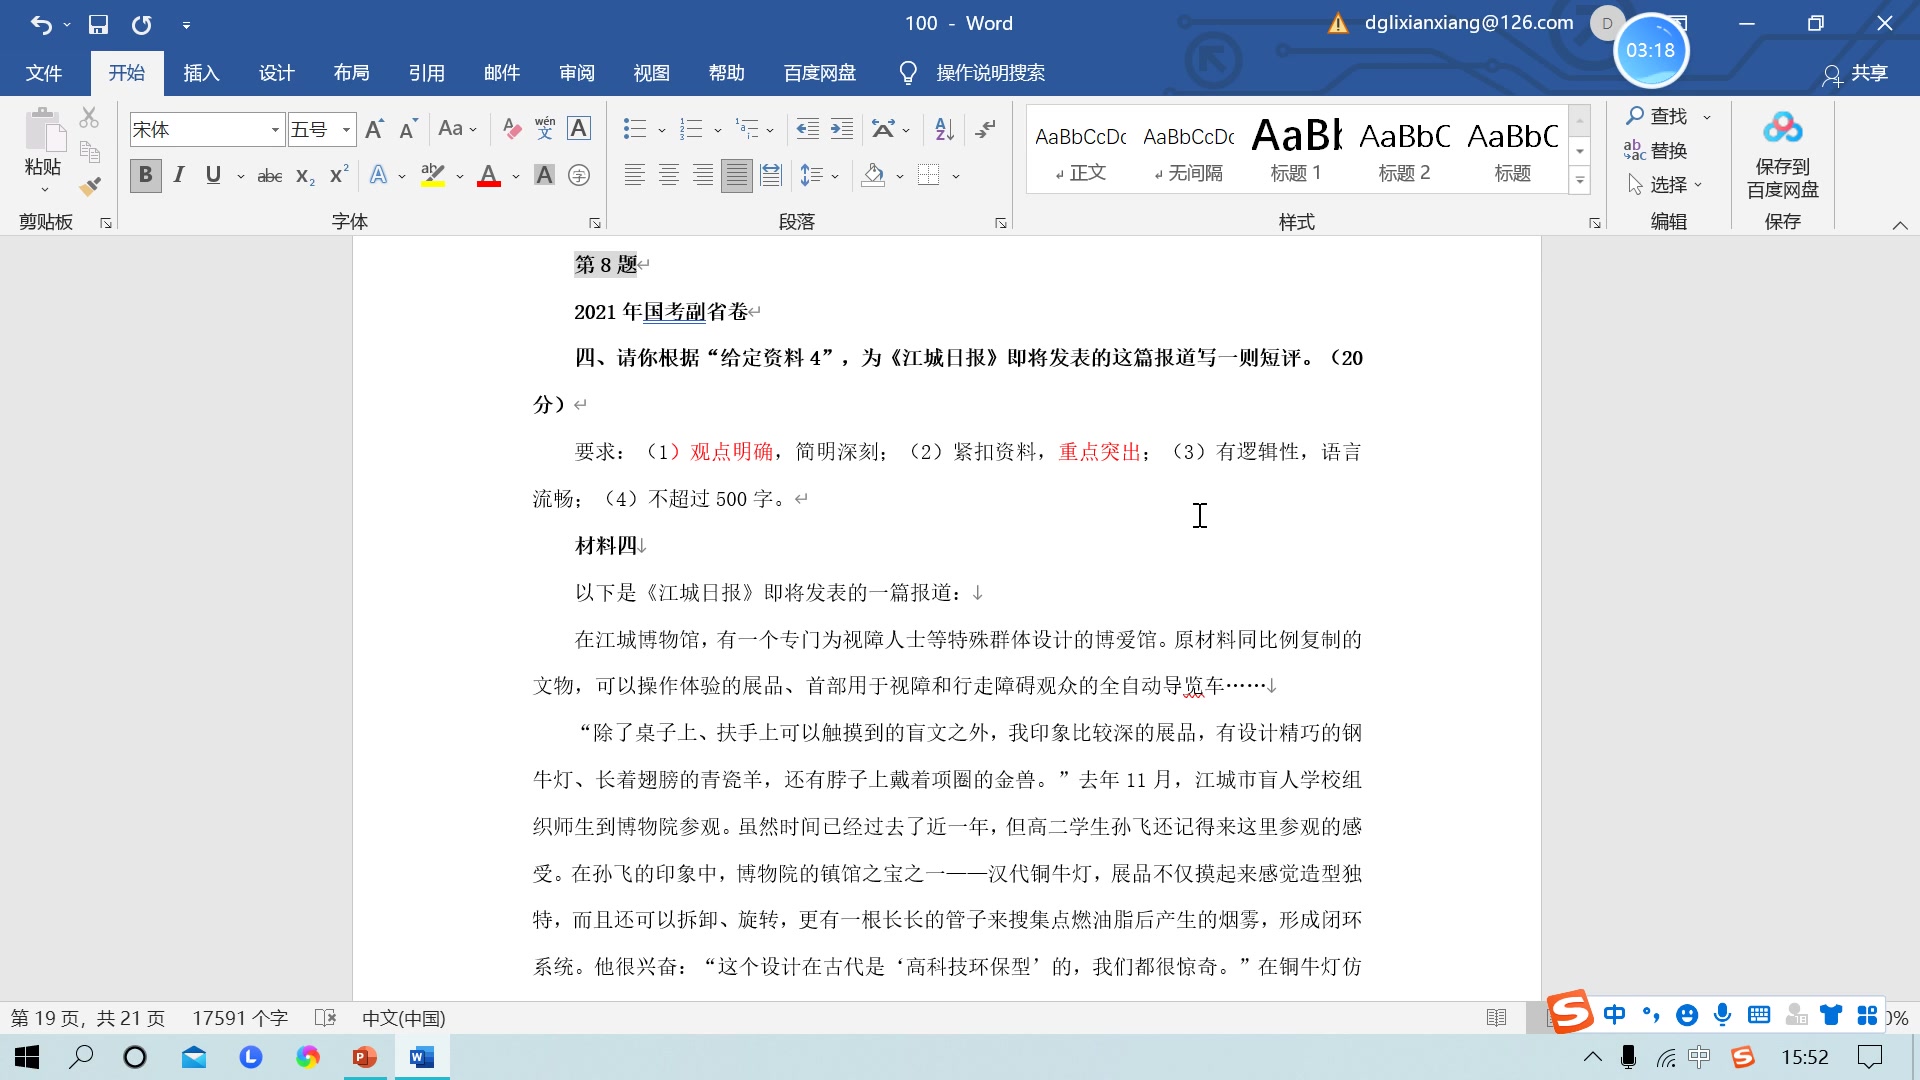Apply red font color
1920x1080 pixels.
[x=489, y=175]
